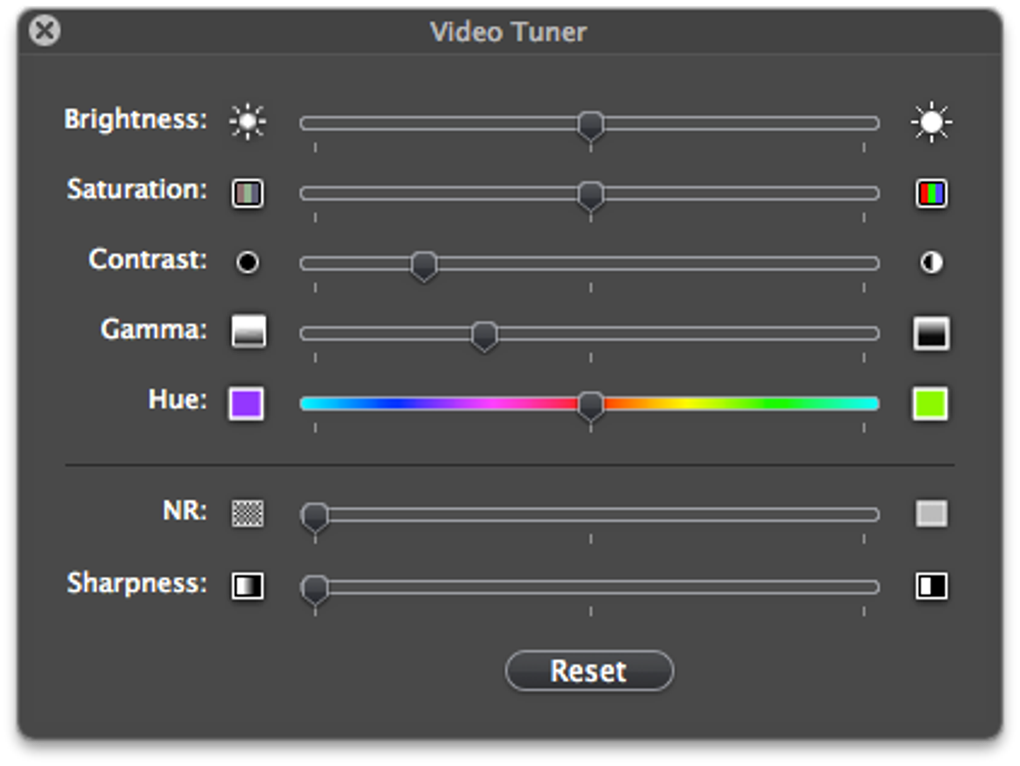
Task: Click the sharp Sharpness maximum icon
Action: pos(931,586)
